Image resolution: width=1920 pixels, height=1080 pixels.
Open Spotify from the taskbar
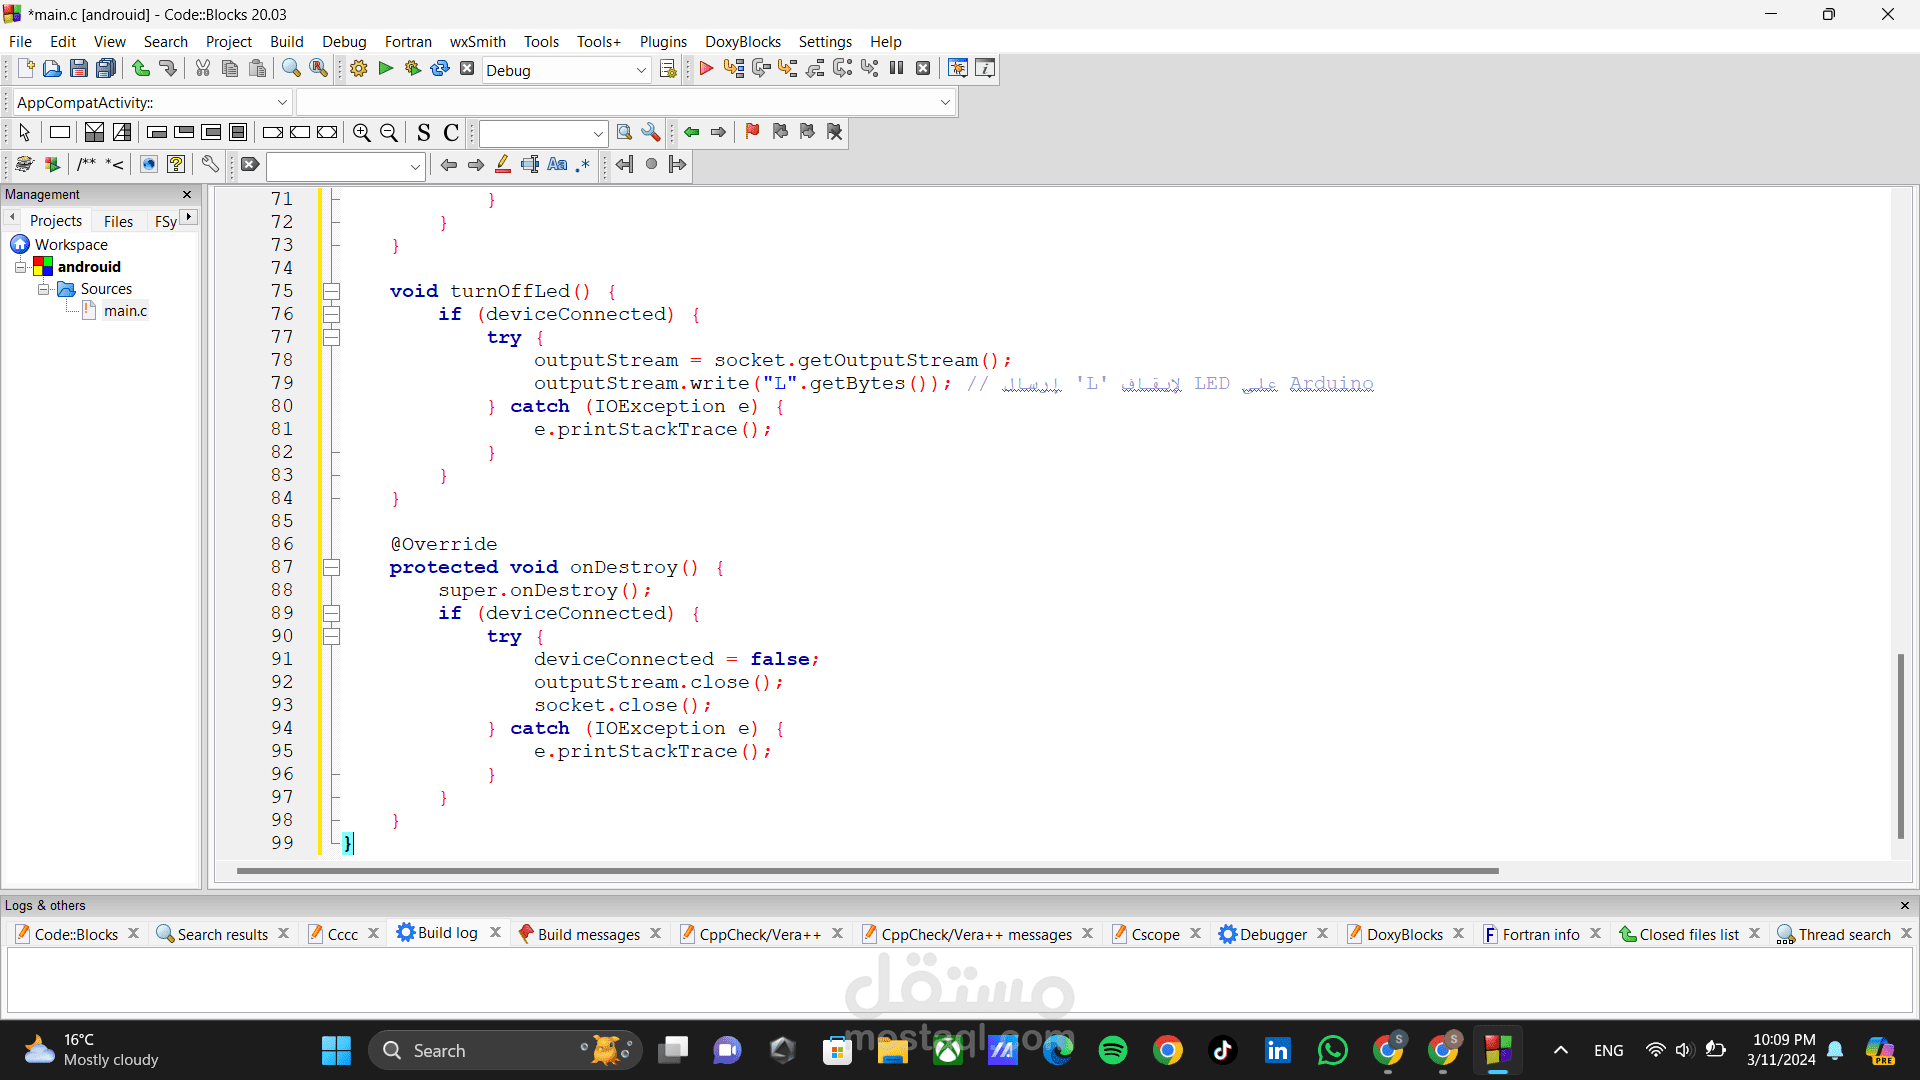click(1113, 1050)
